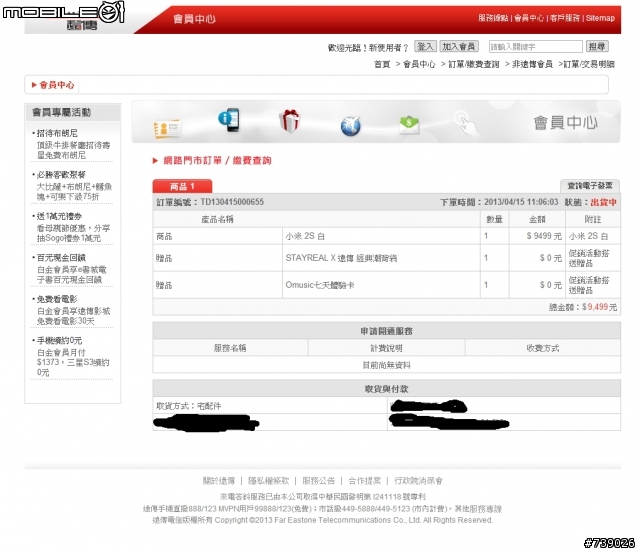
Task: Click STAYREAL X 遠傳 gift row name
Action: [x=341, y=258]
